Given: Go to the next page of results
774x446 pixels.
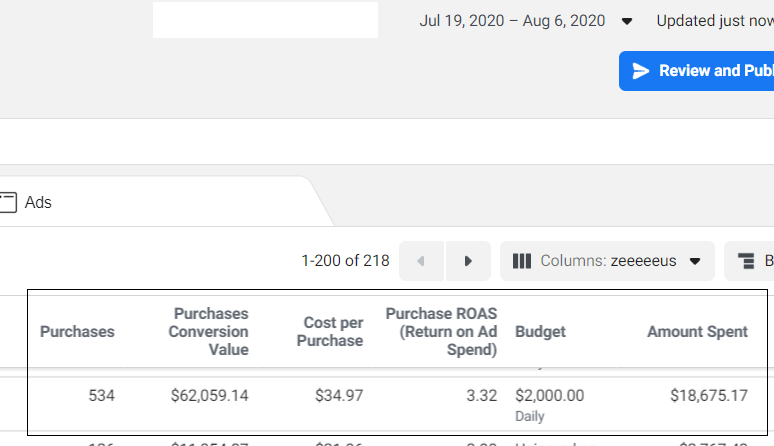Looking at the screenshot, I should point(468,261).
